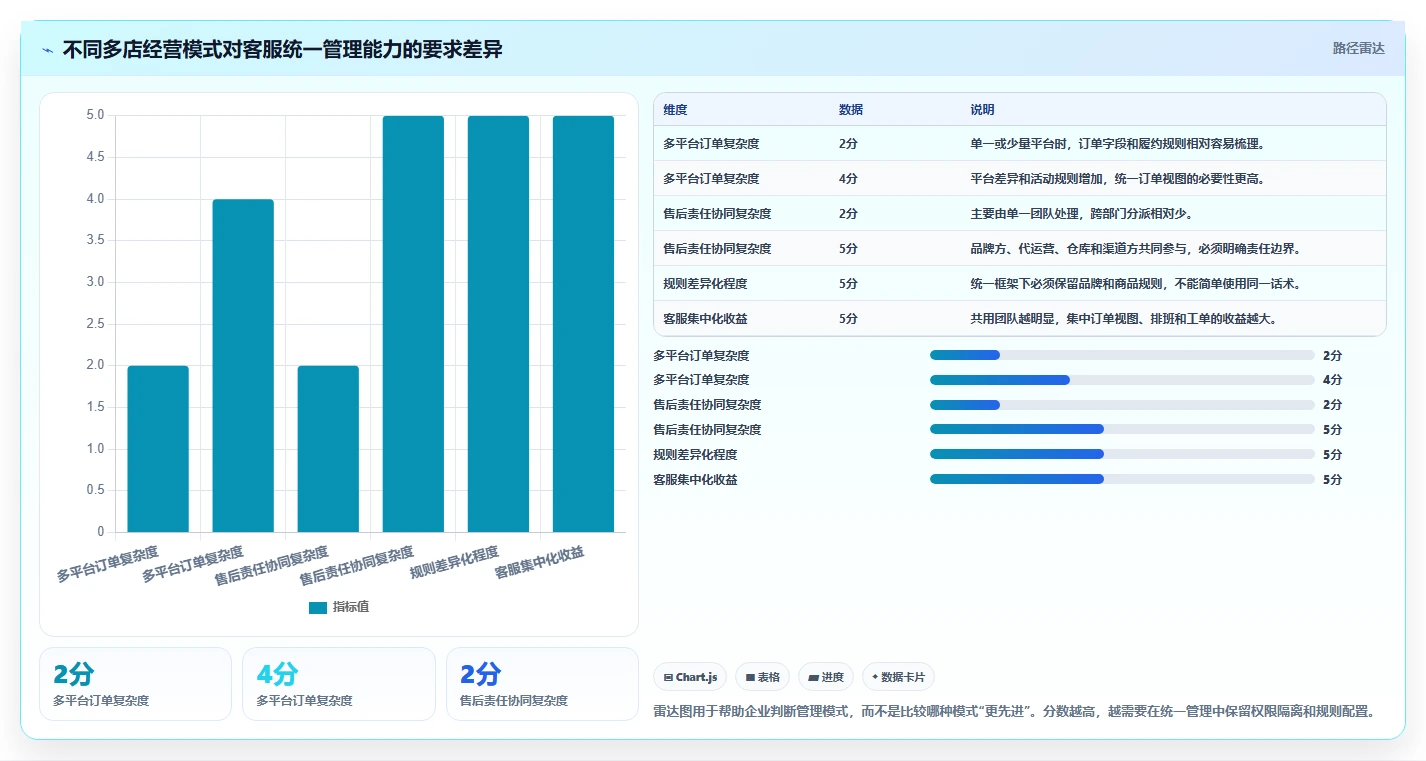Screen dimensions: 1426x761
Task: Click the 4分 value in the table
Action: [x=848, y=179]
